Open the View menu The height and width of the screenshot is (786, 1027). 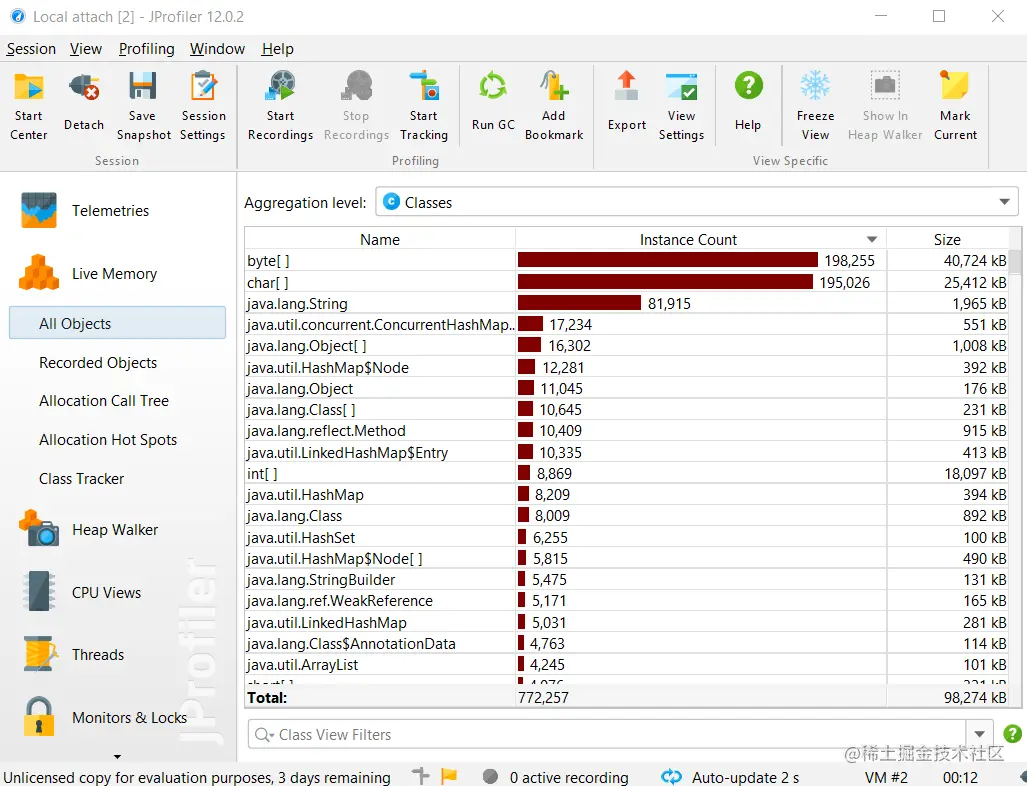(x=86, y=48)
